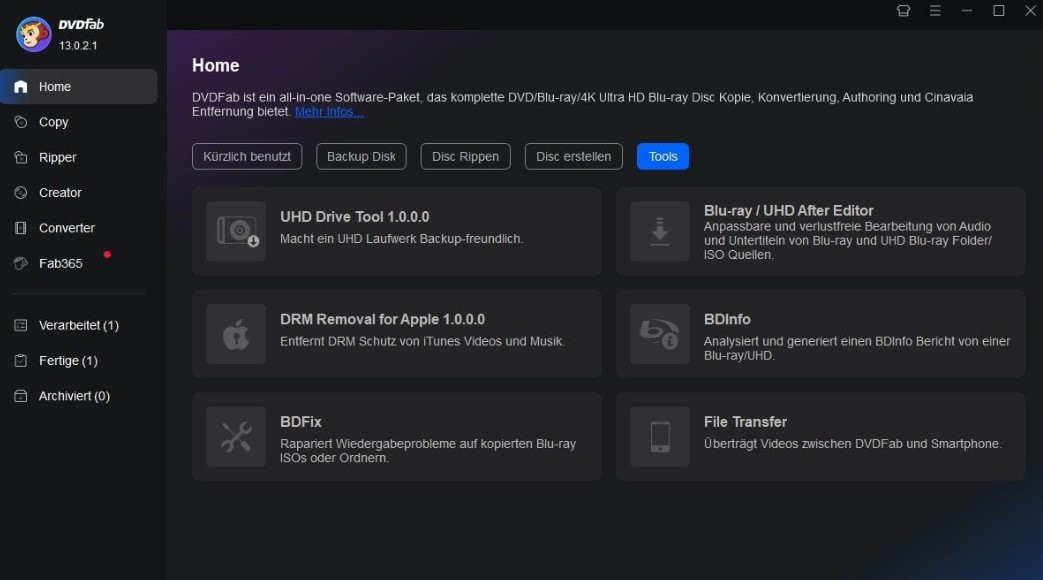Image resolution: width=1043 pixels, height=580 pixels.
Task: Maximize the DVDFab window
Action: point(999,11)
